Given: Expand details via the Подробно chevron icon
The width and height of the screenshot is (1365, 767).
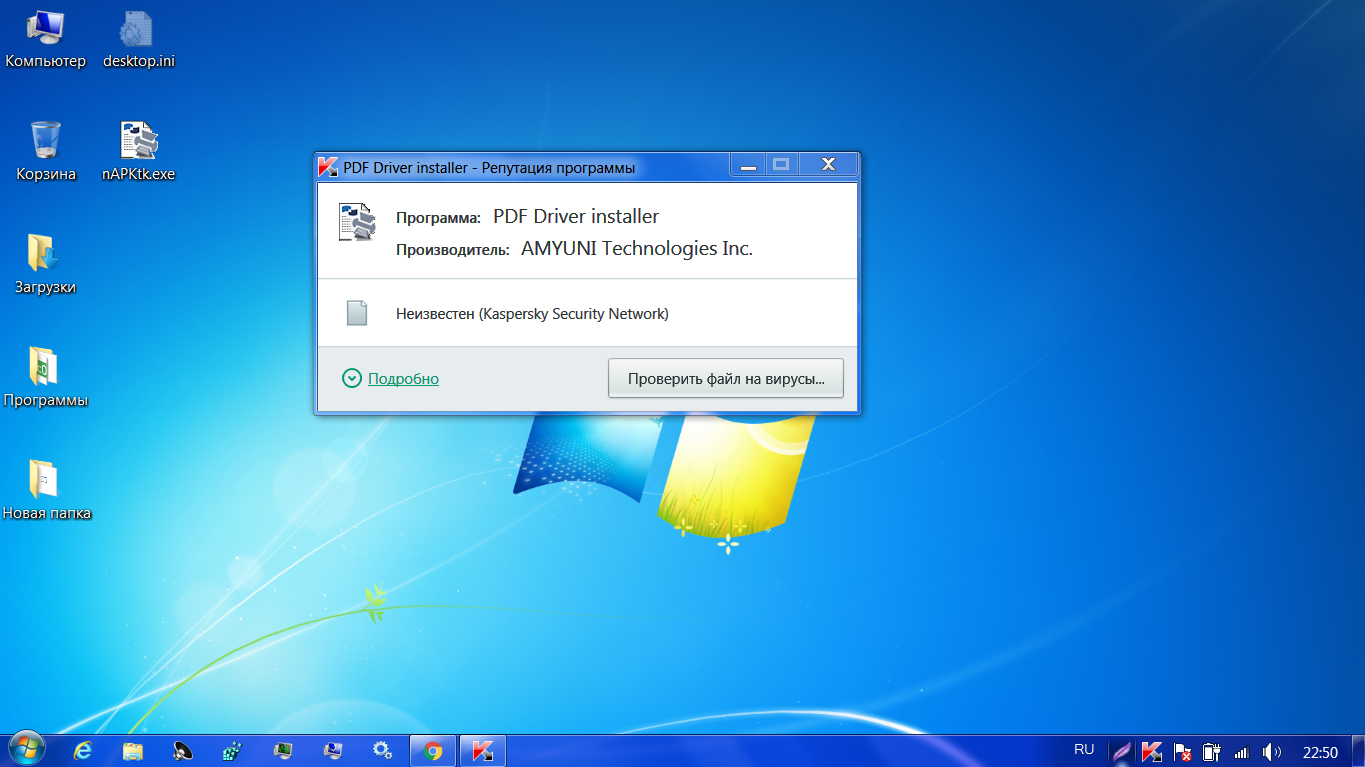Looking at the screenshot, I should pyautogui.click(x=351, y=378).
